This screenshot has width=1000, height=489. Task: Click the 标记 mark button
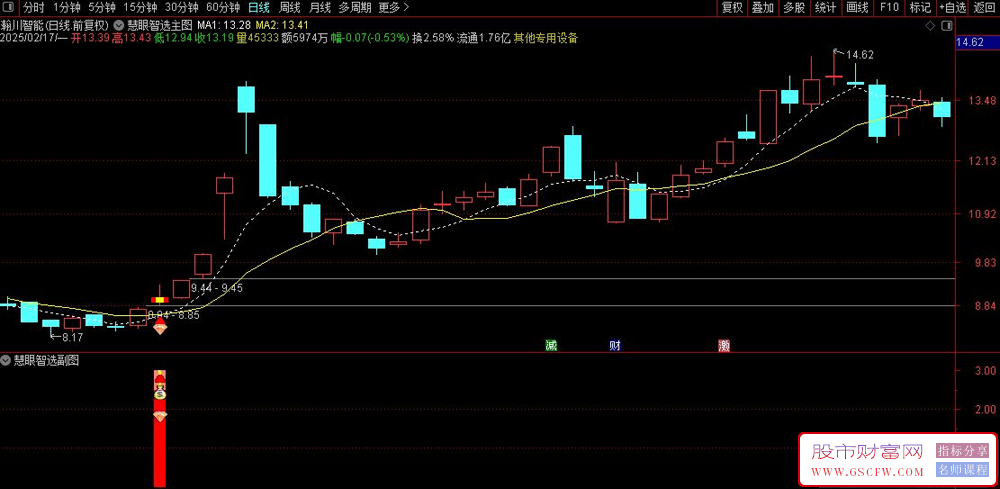[920, 8]
